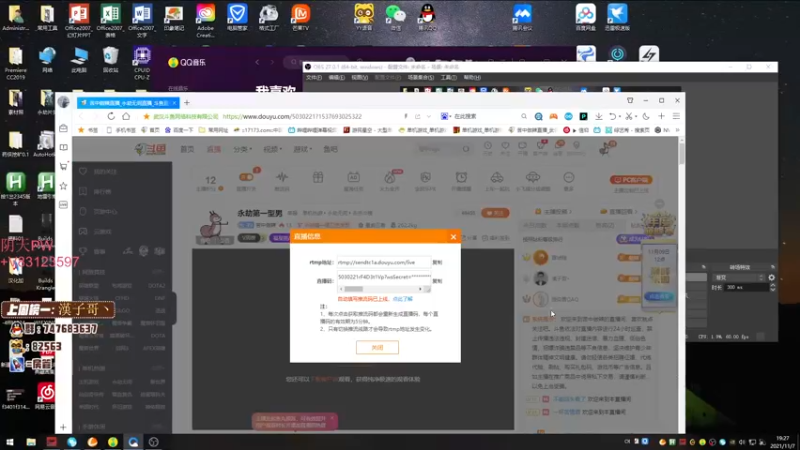Click the scissors screenshot icon
Image resolution: width=800 pixels, height=450 pixels.
(x=629, y=116)
